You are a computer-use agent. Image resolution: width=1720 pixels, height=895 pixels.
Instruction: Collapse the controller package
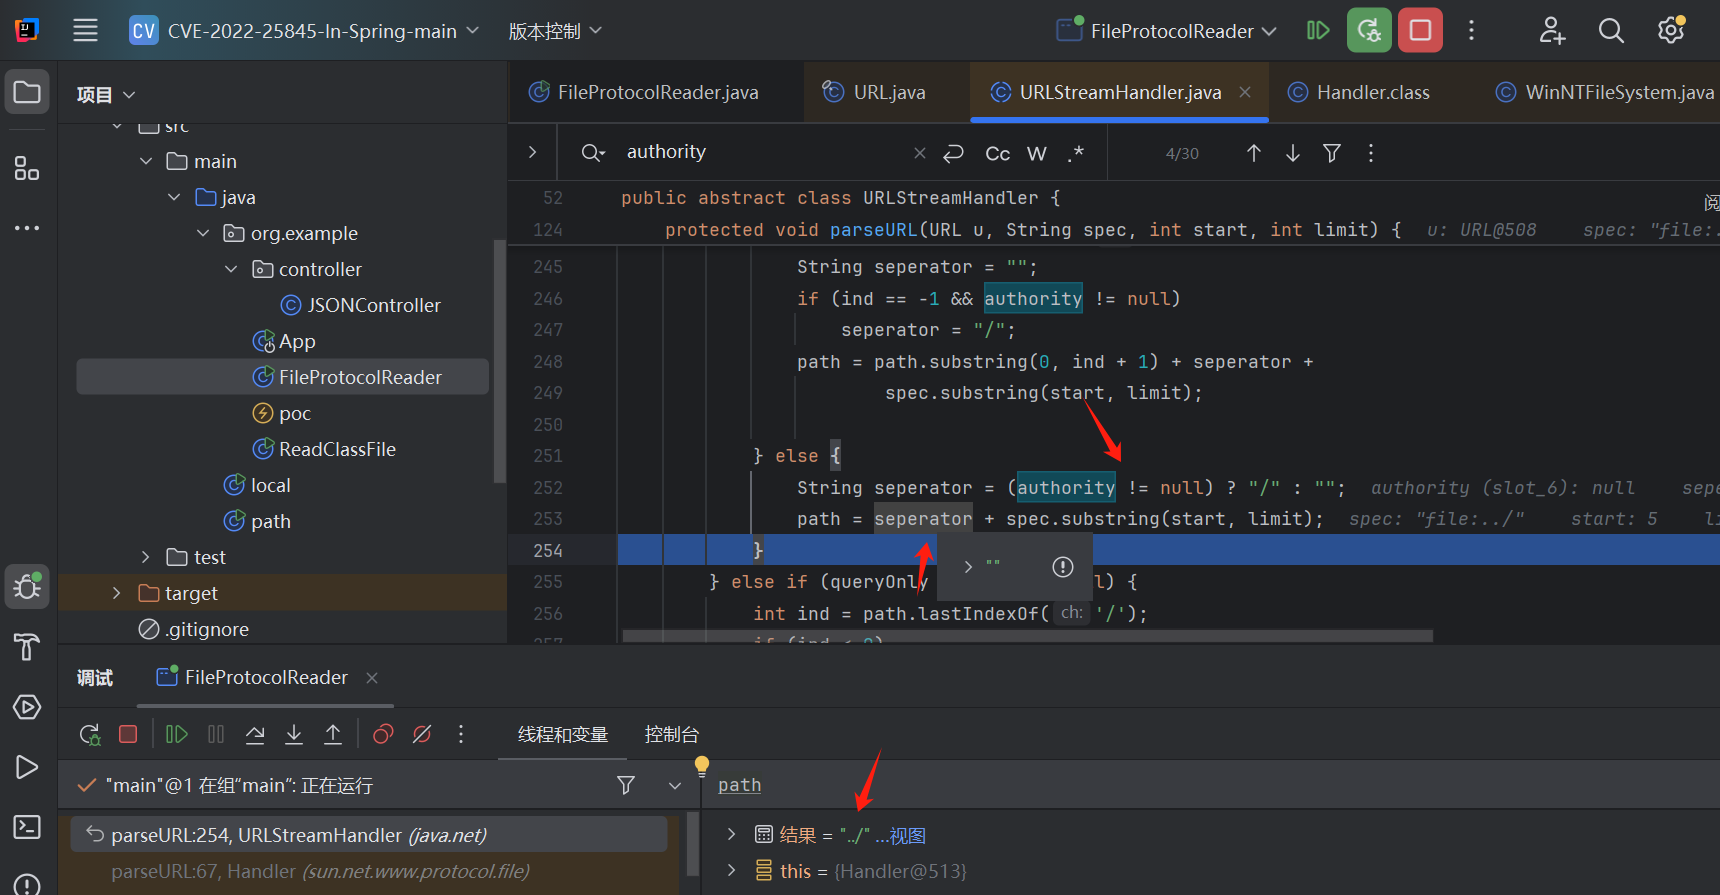231,269
